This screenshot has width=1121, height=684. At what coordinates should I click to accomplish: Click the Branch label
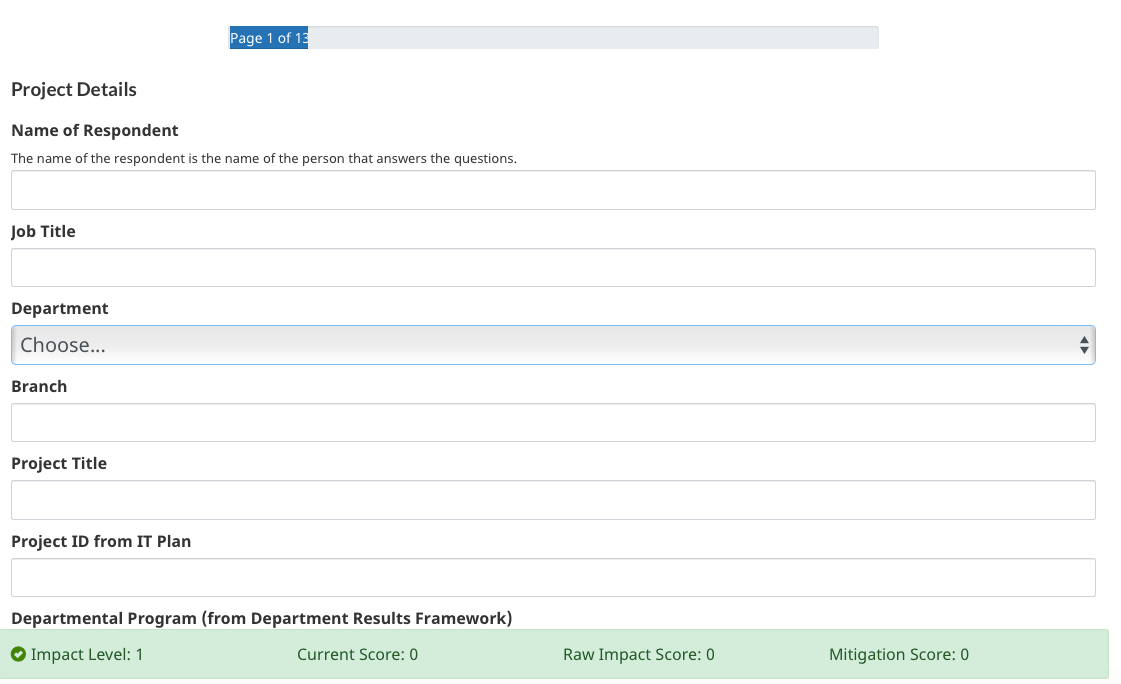pos(39,387)
